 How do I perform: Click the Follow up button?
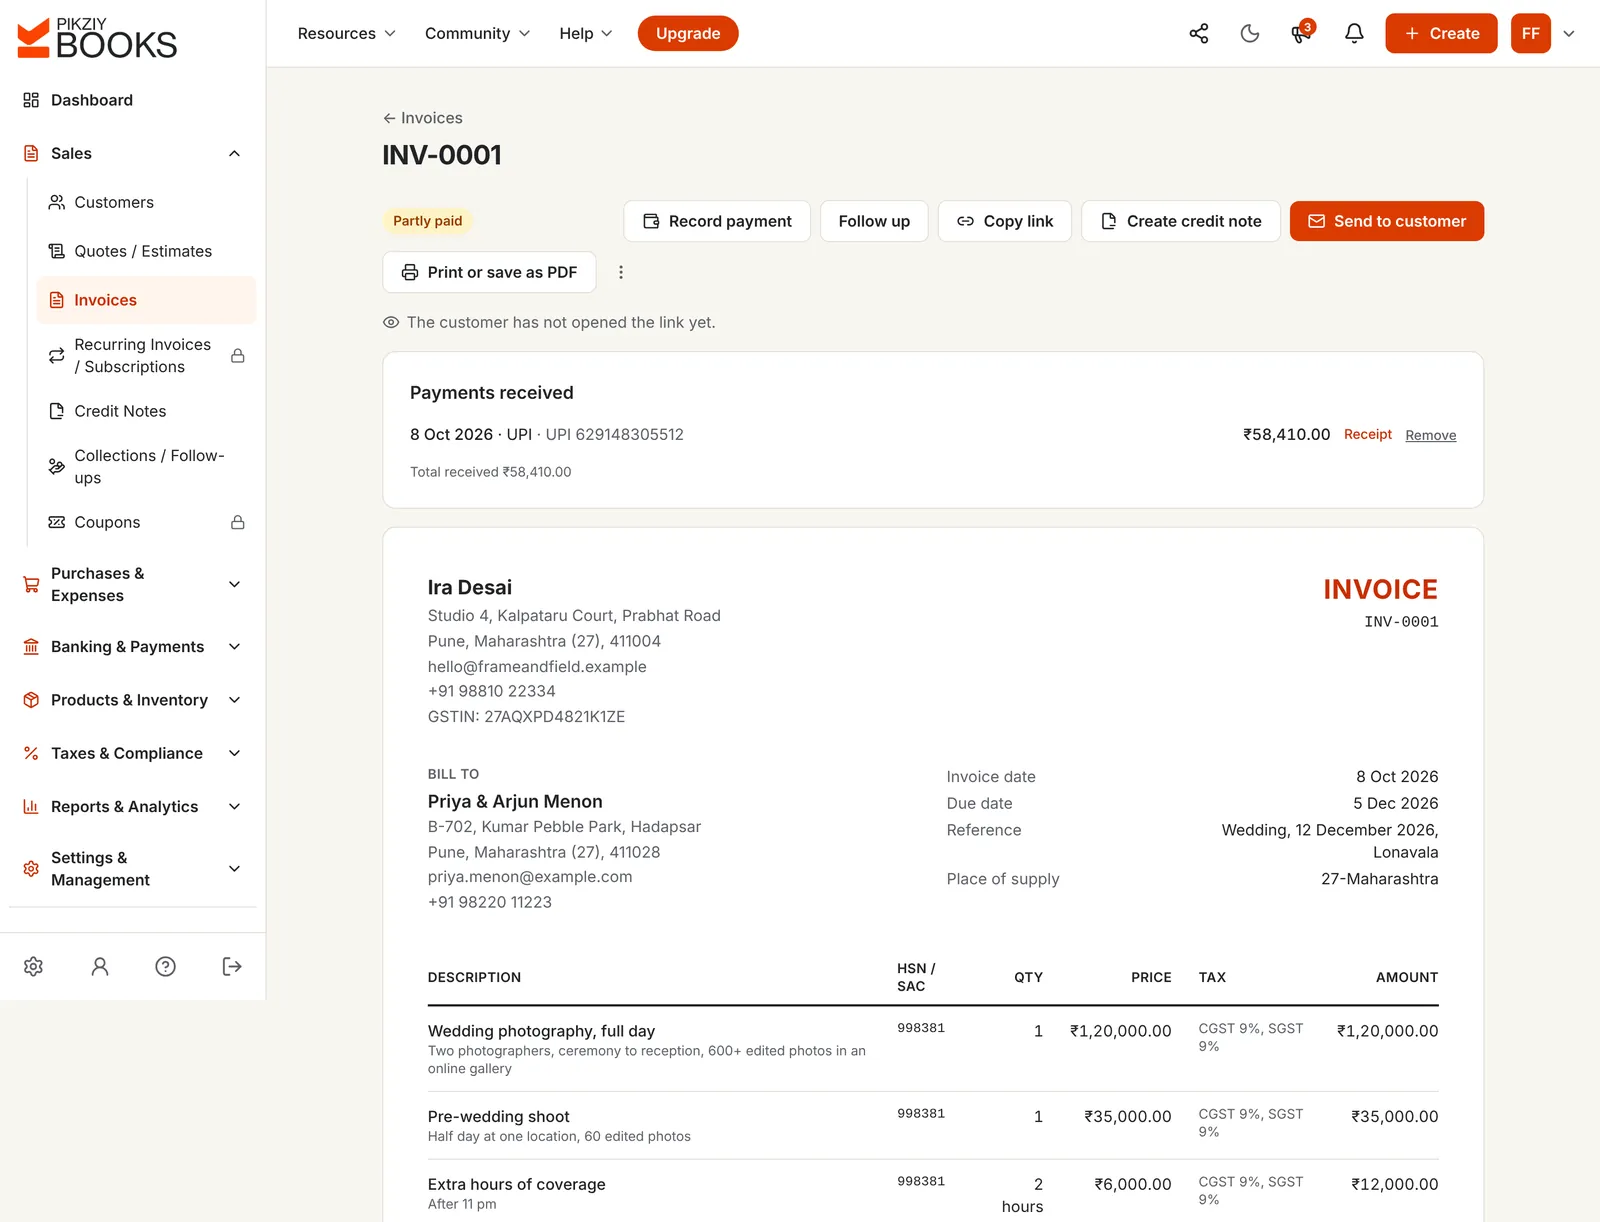(x=874, y=221)
